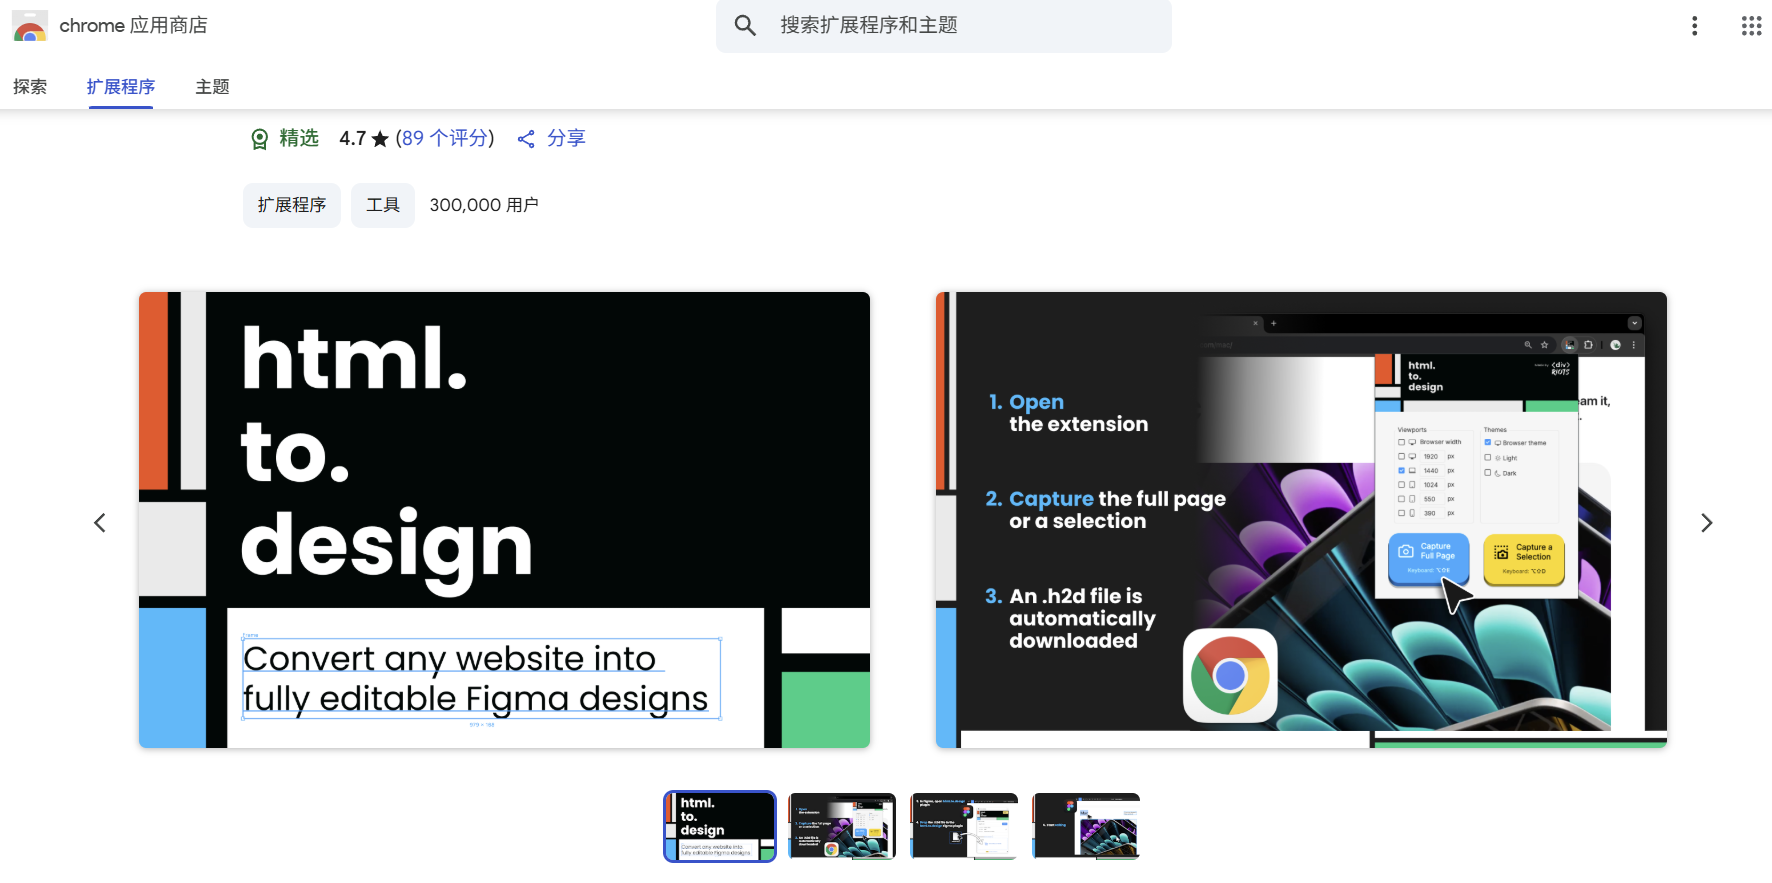
Task: Open the large html.to.design promo image
Action: (504, 520)
